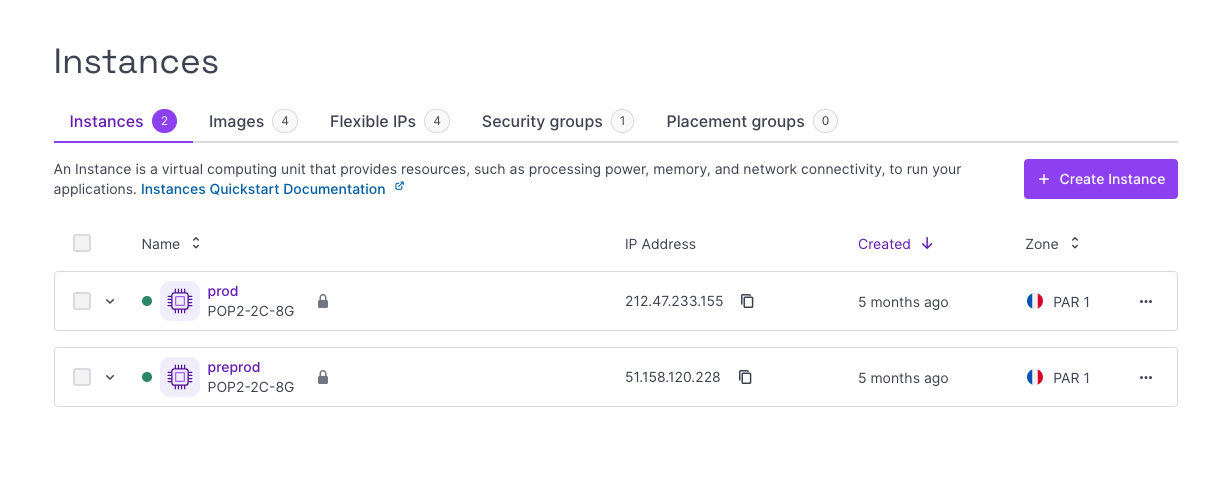Viewport: 1217px width, 483px height.
Task: Click the preprod instance chip icon
Action: [x=180, y=377]
